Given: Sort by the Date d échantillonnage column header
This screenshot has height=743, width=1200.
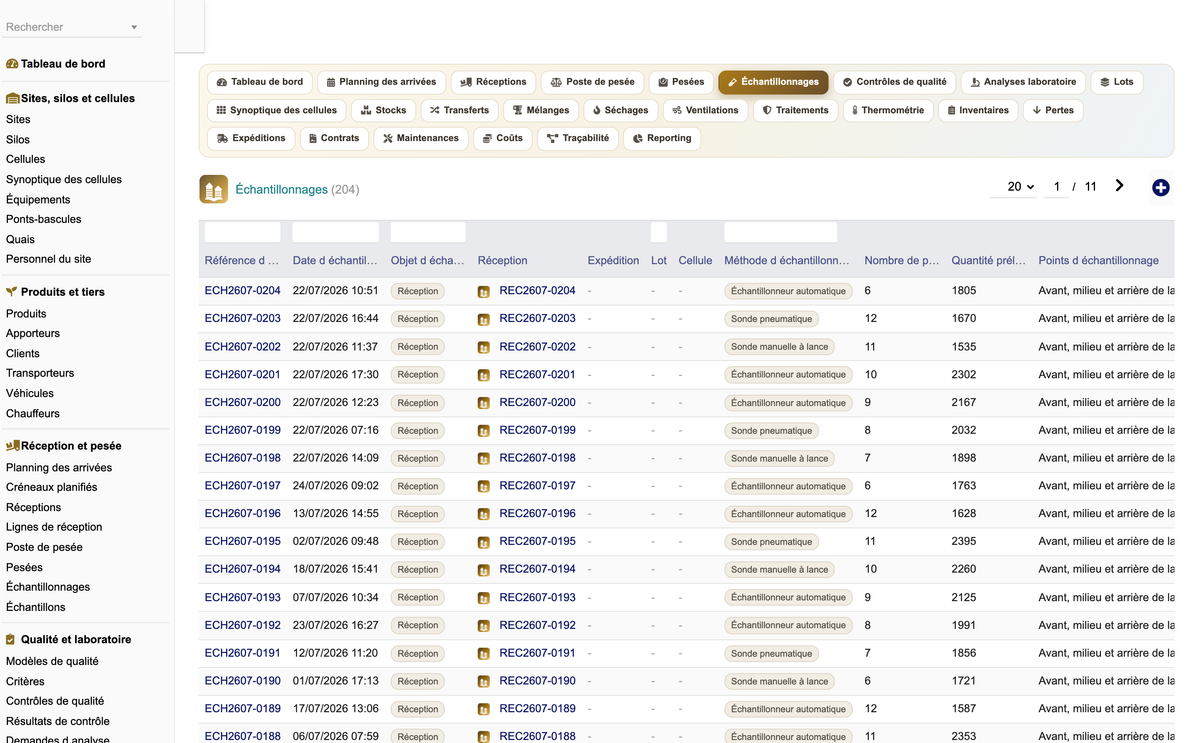Looking at the screenshot, I should click(335, 260).
